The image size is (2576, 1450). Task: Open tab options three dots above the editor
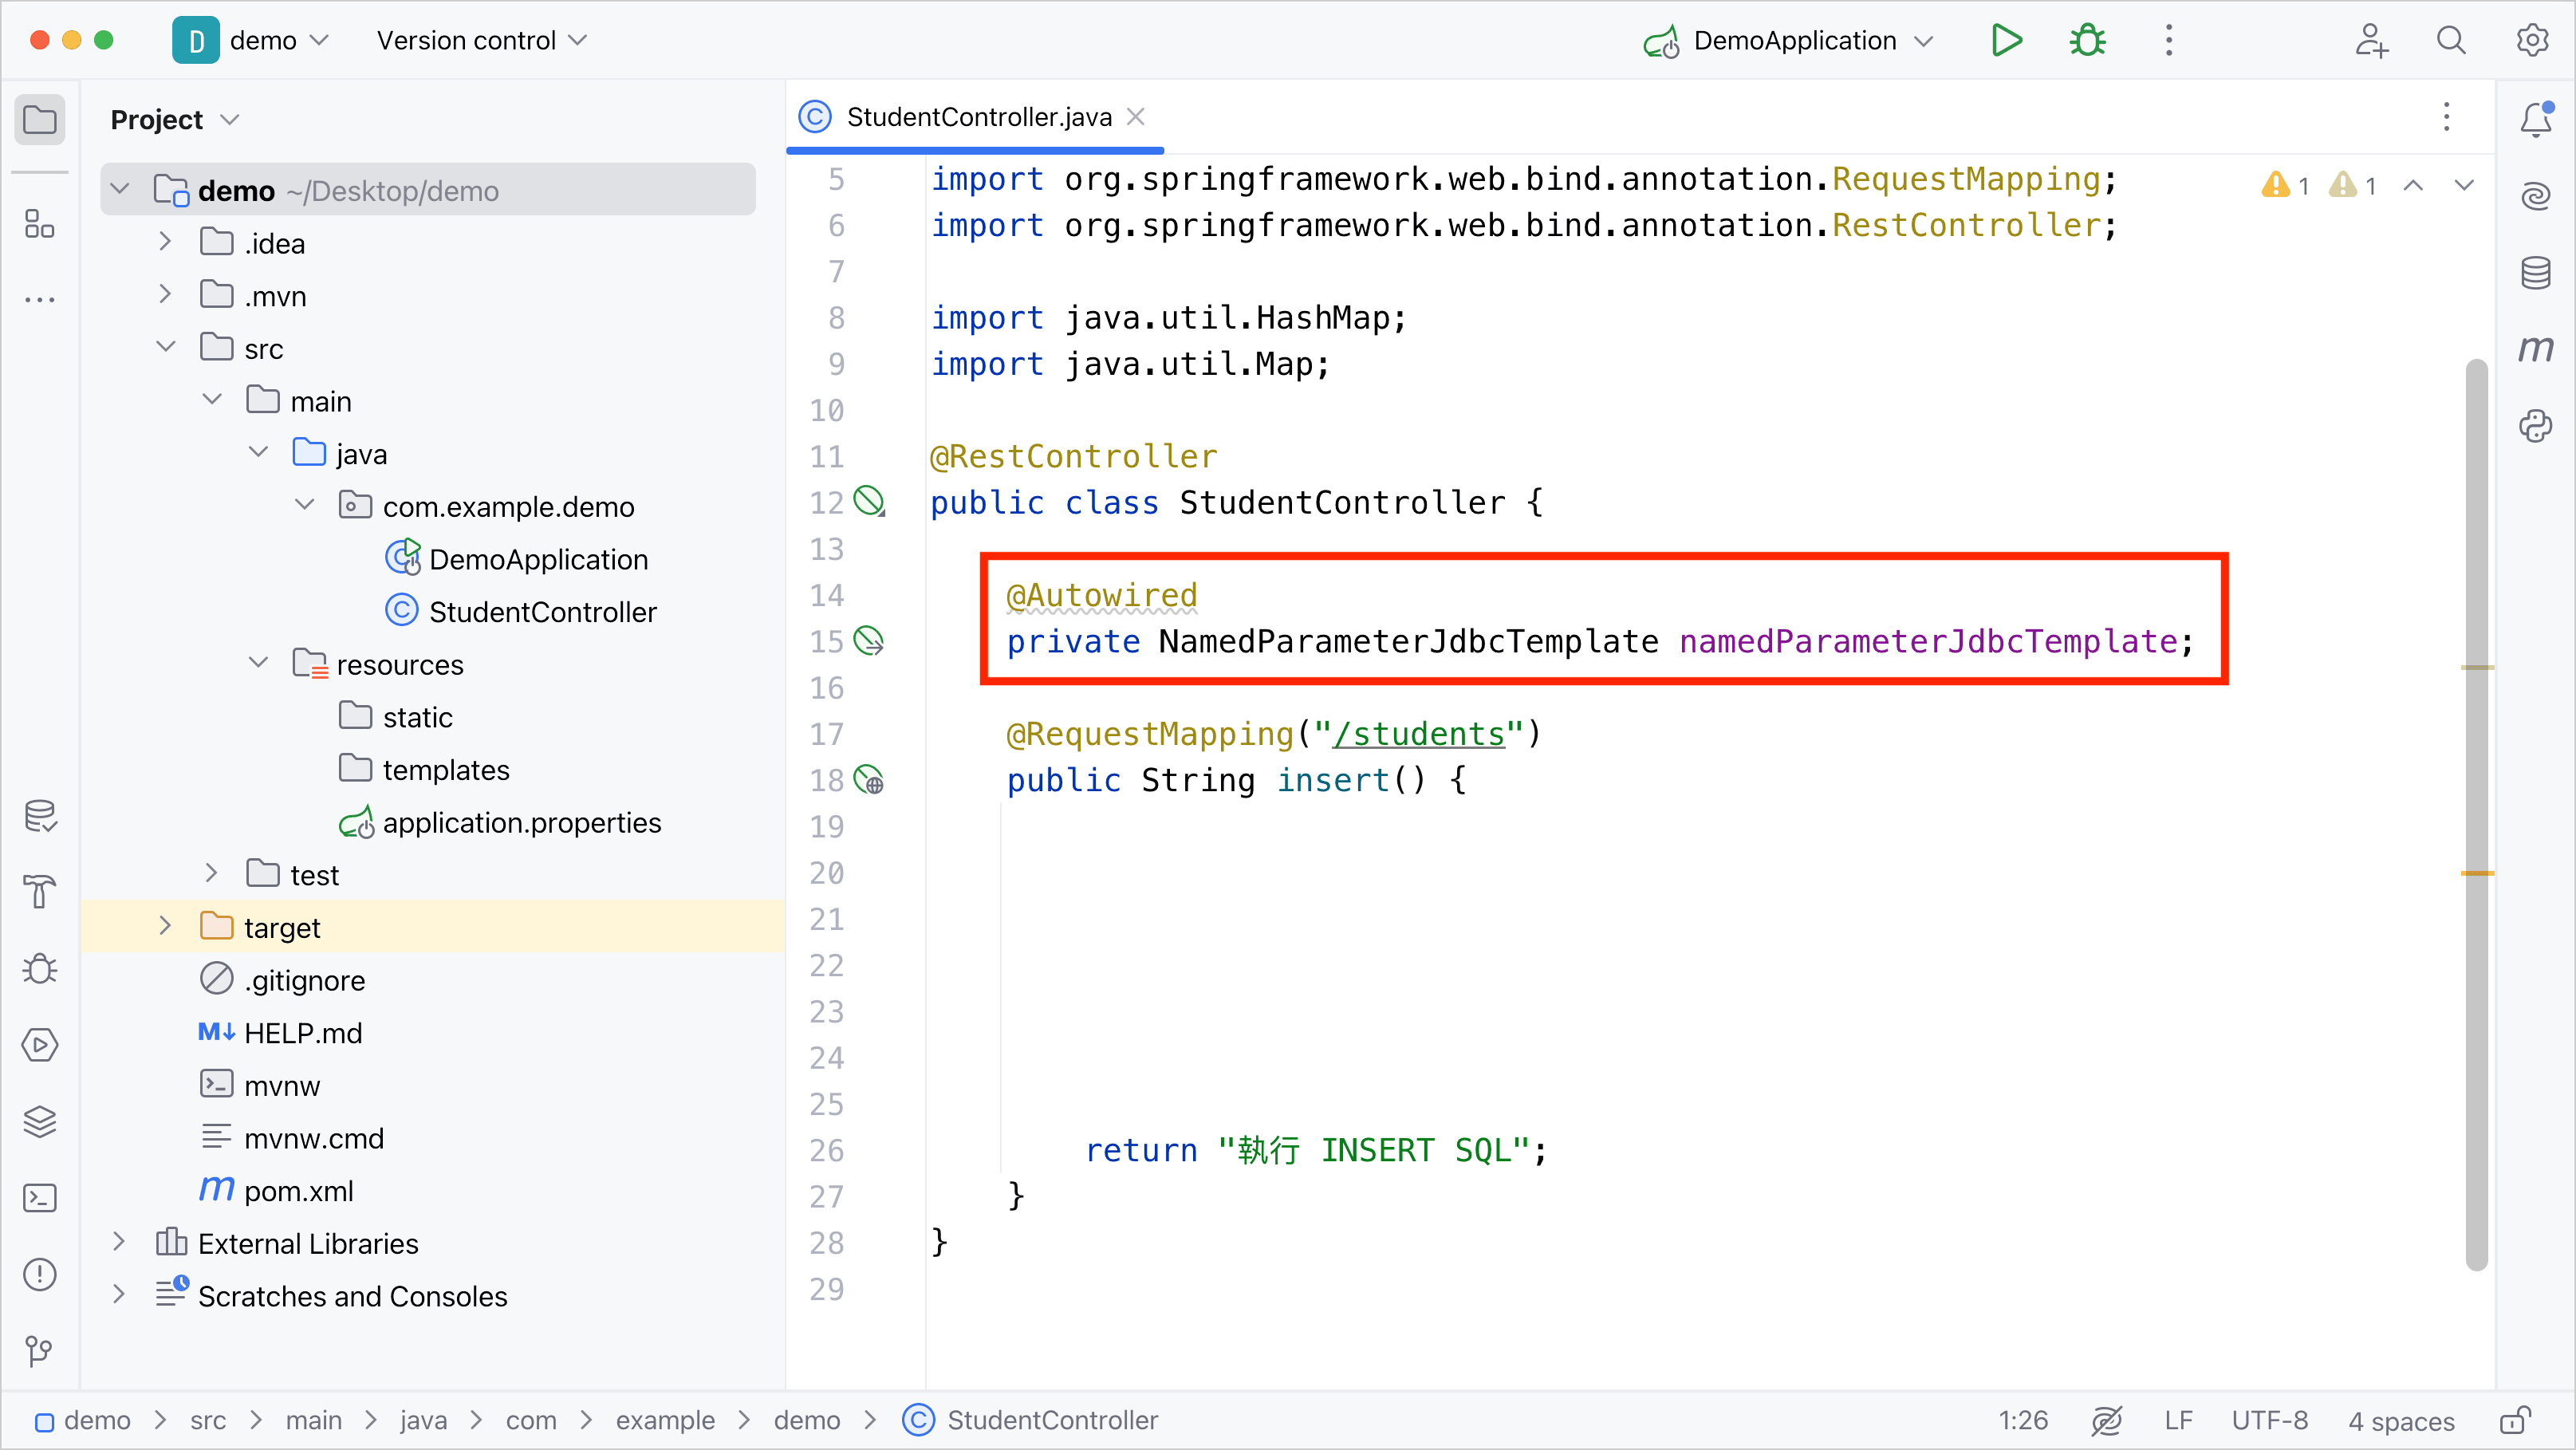pos(2446,117)
